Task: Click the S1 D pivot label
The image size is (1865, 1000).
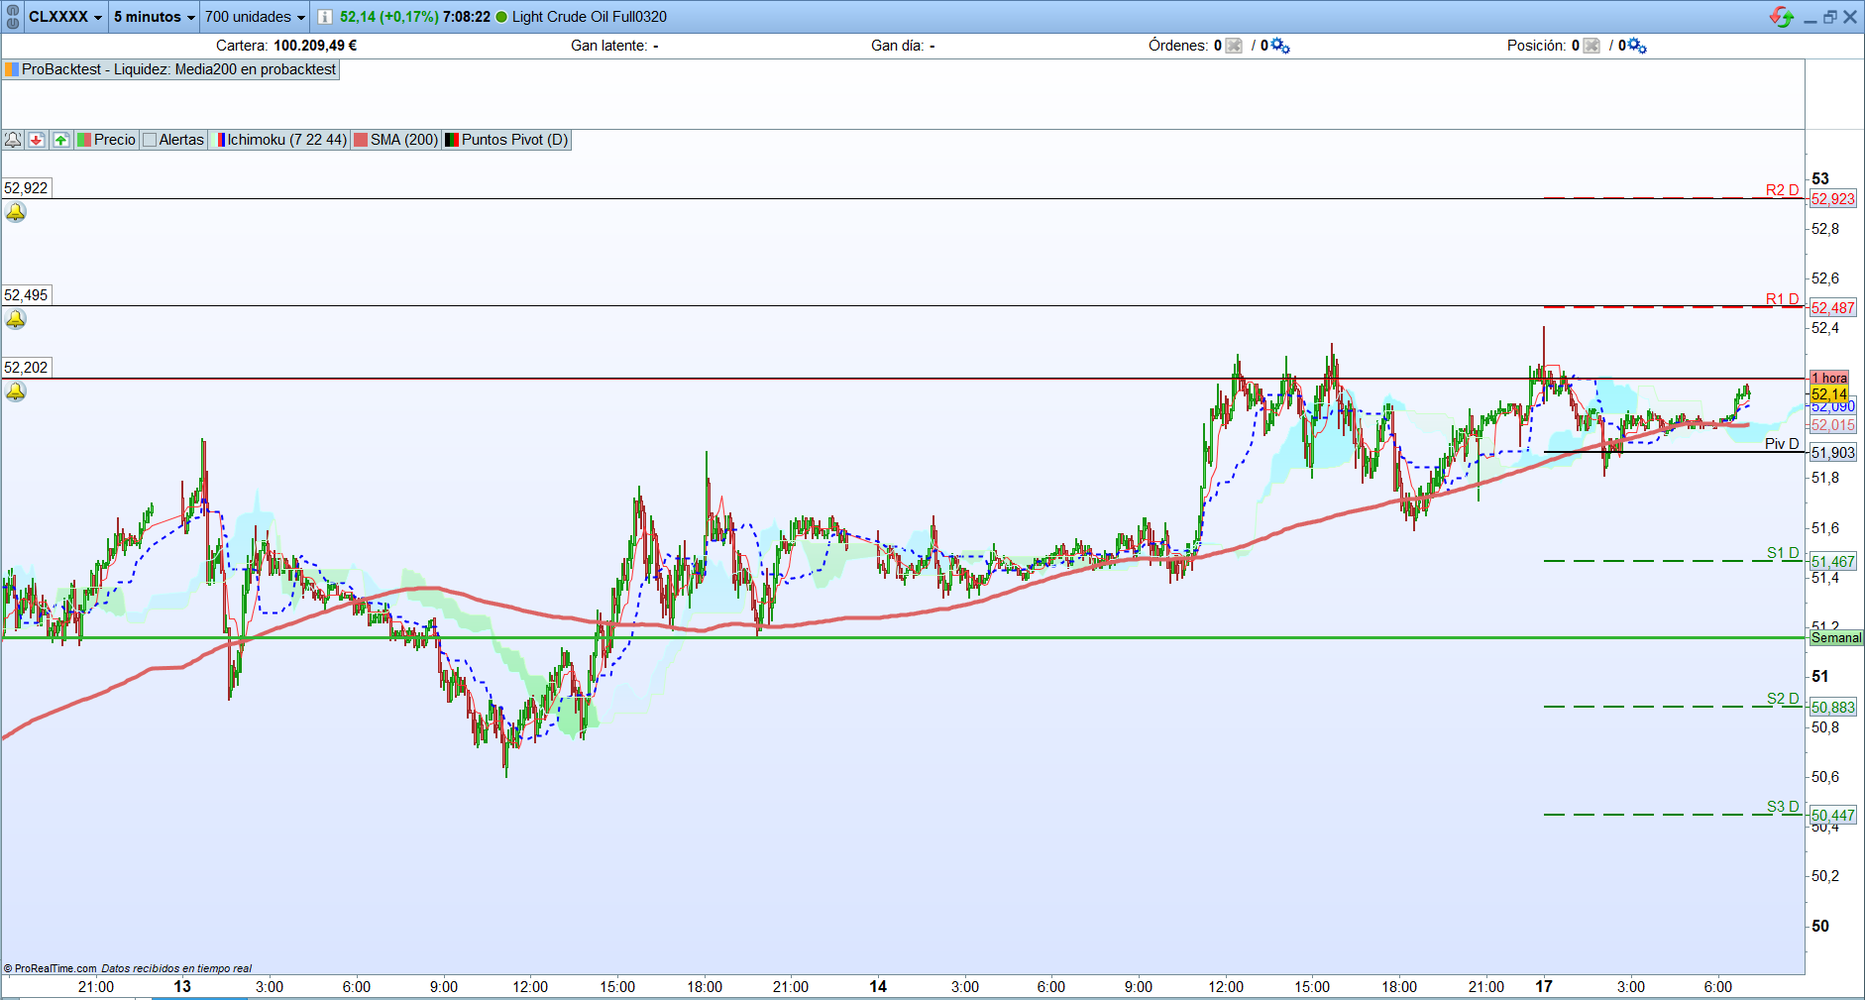Action: [x=1782, y=553]
